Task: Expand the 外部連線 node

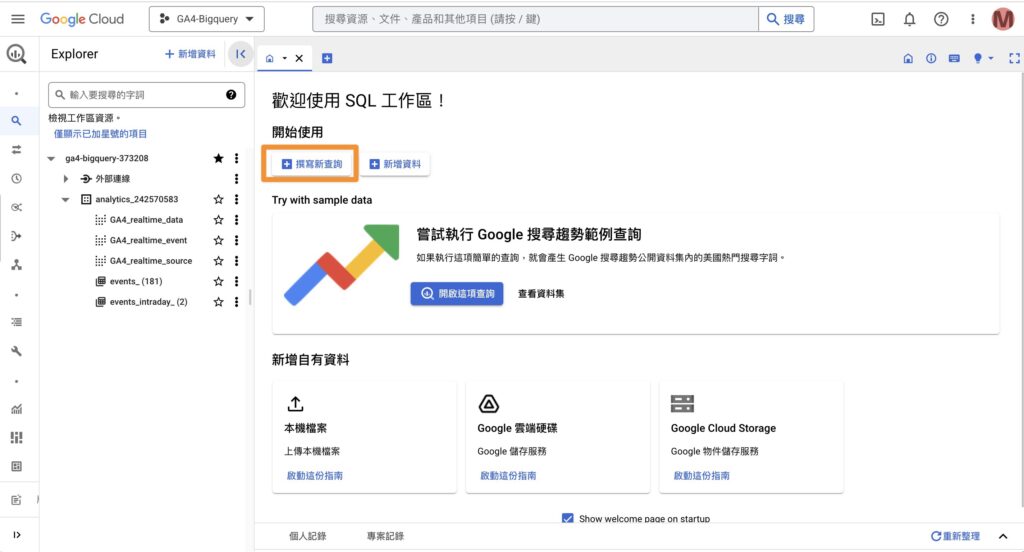Action: pyautogui.click(x=65, y=178)
